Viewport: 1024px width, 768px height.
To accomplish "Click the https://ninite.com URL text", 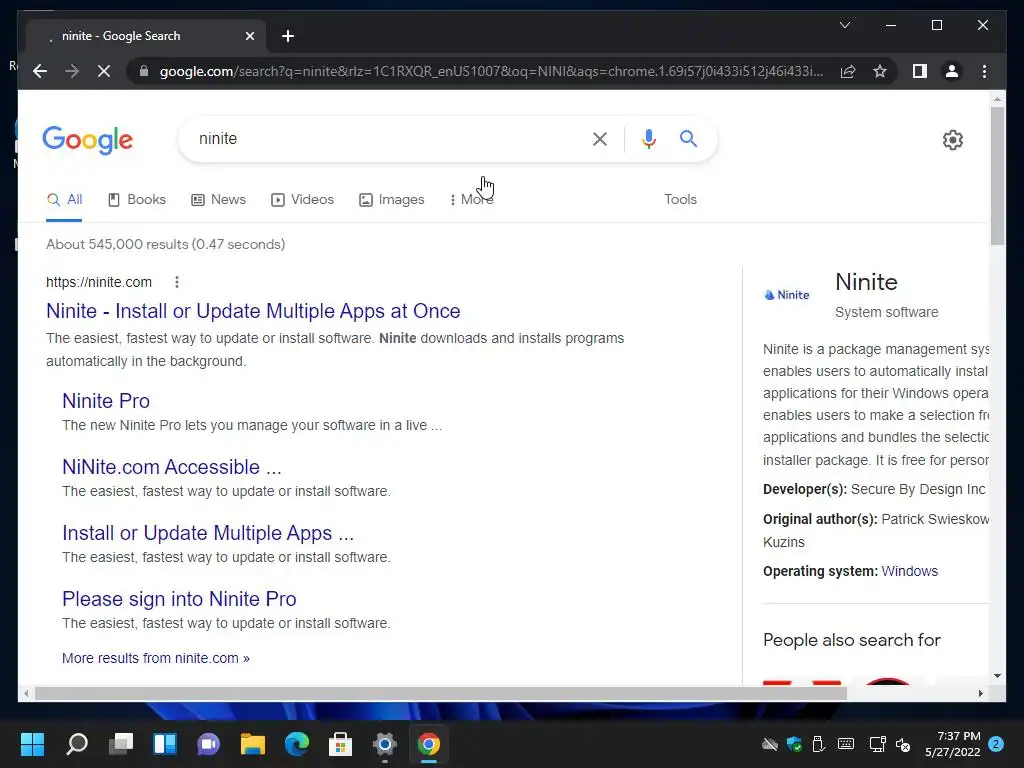I will click(99, 282).
